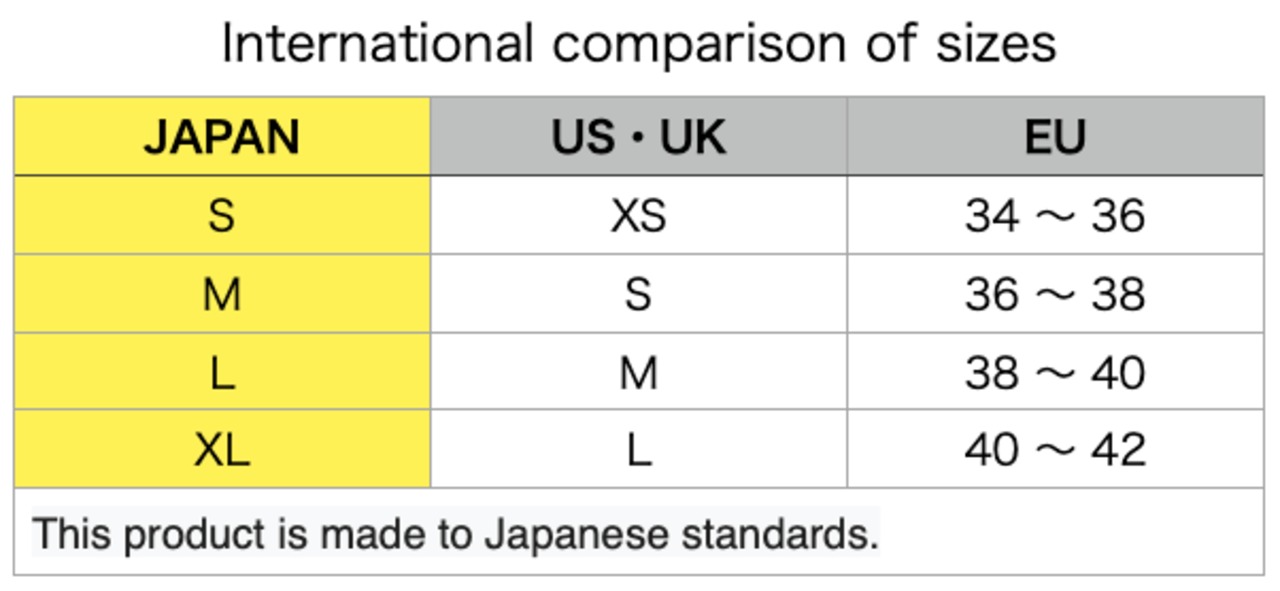The height and width of the screenshot is (591, 1280).
Task: Click the JAPAN column header
Action: [222, 136]
